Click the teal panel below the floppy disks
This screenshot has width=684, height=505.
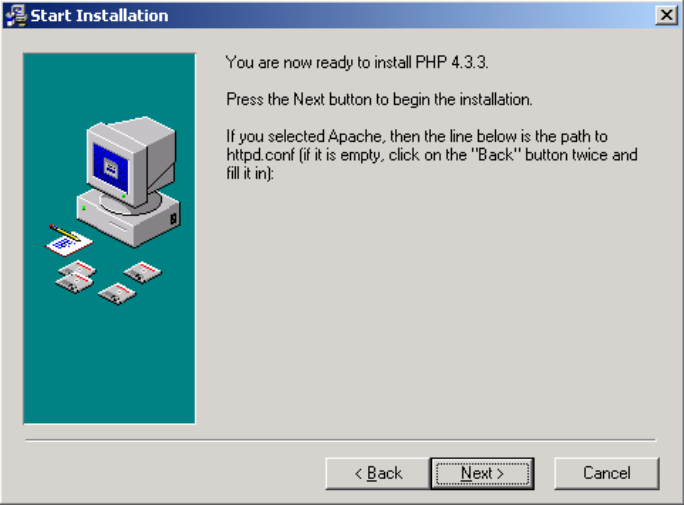[109, 364]
